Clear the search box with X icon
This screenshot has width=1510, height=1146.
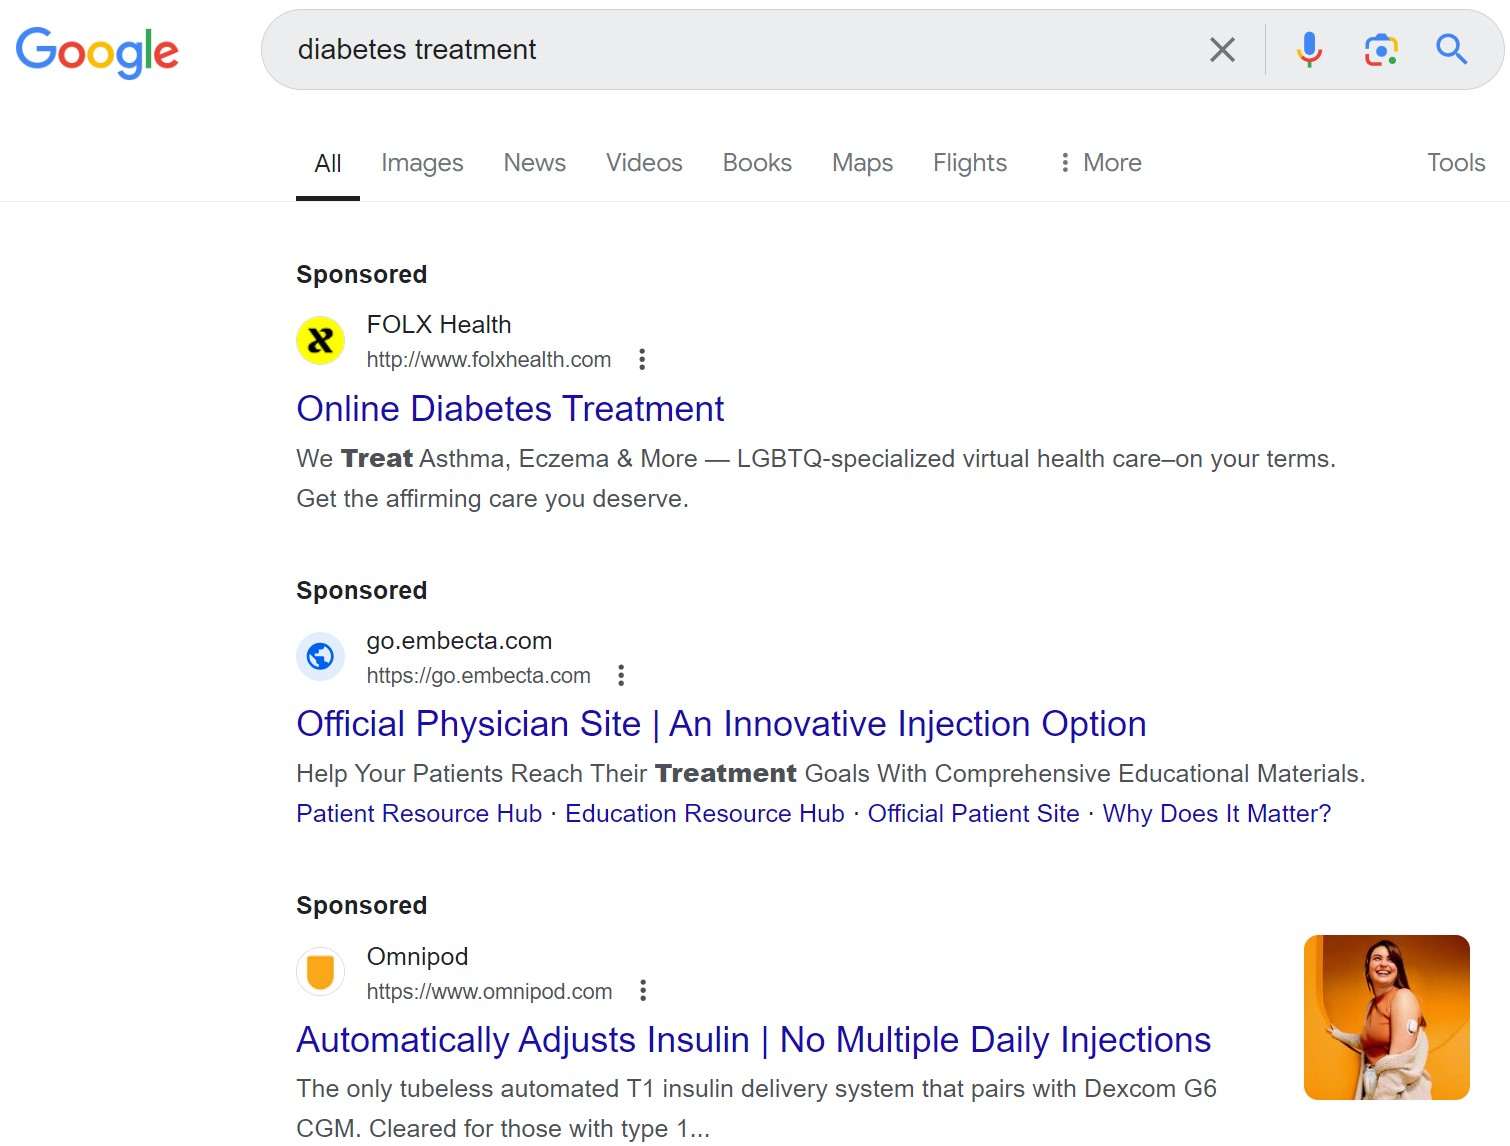(1221, 50)
